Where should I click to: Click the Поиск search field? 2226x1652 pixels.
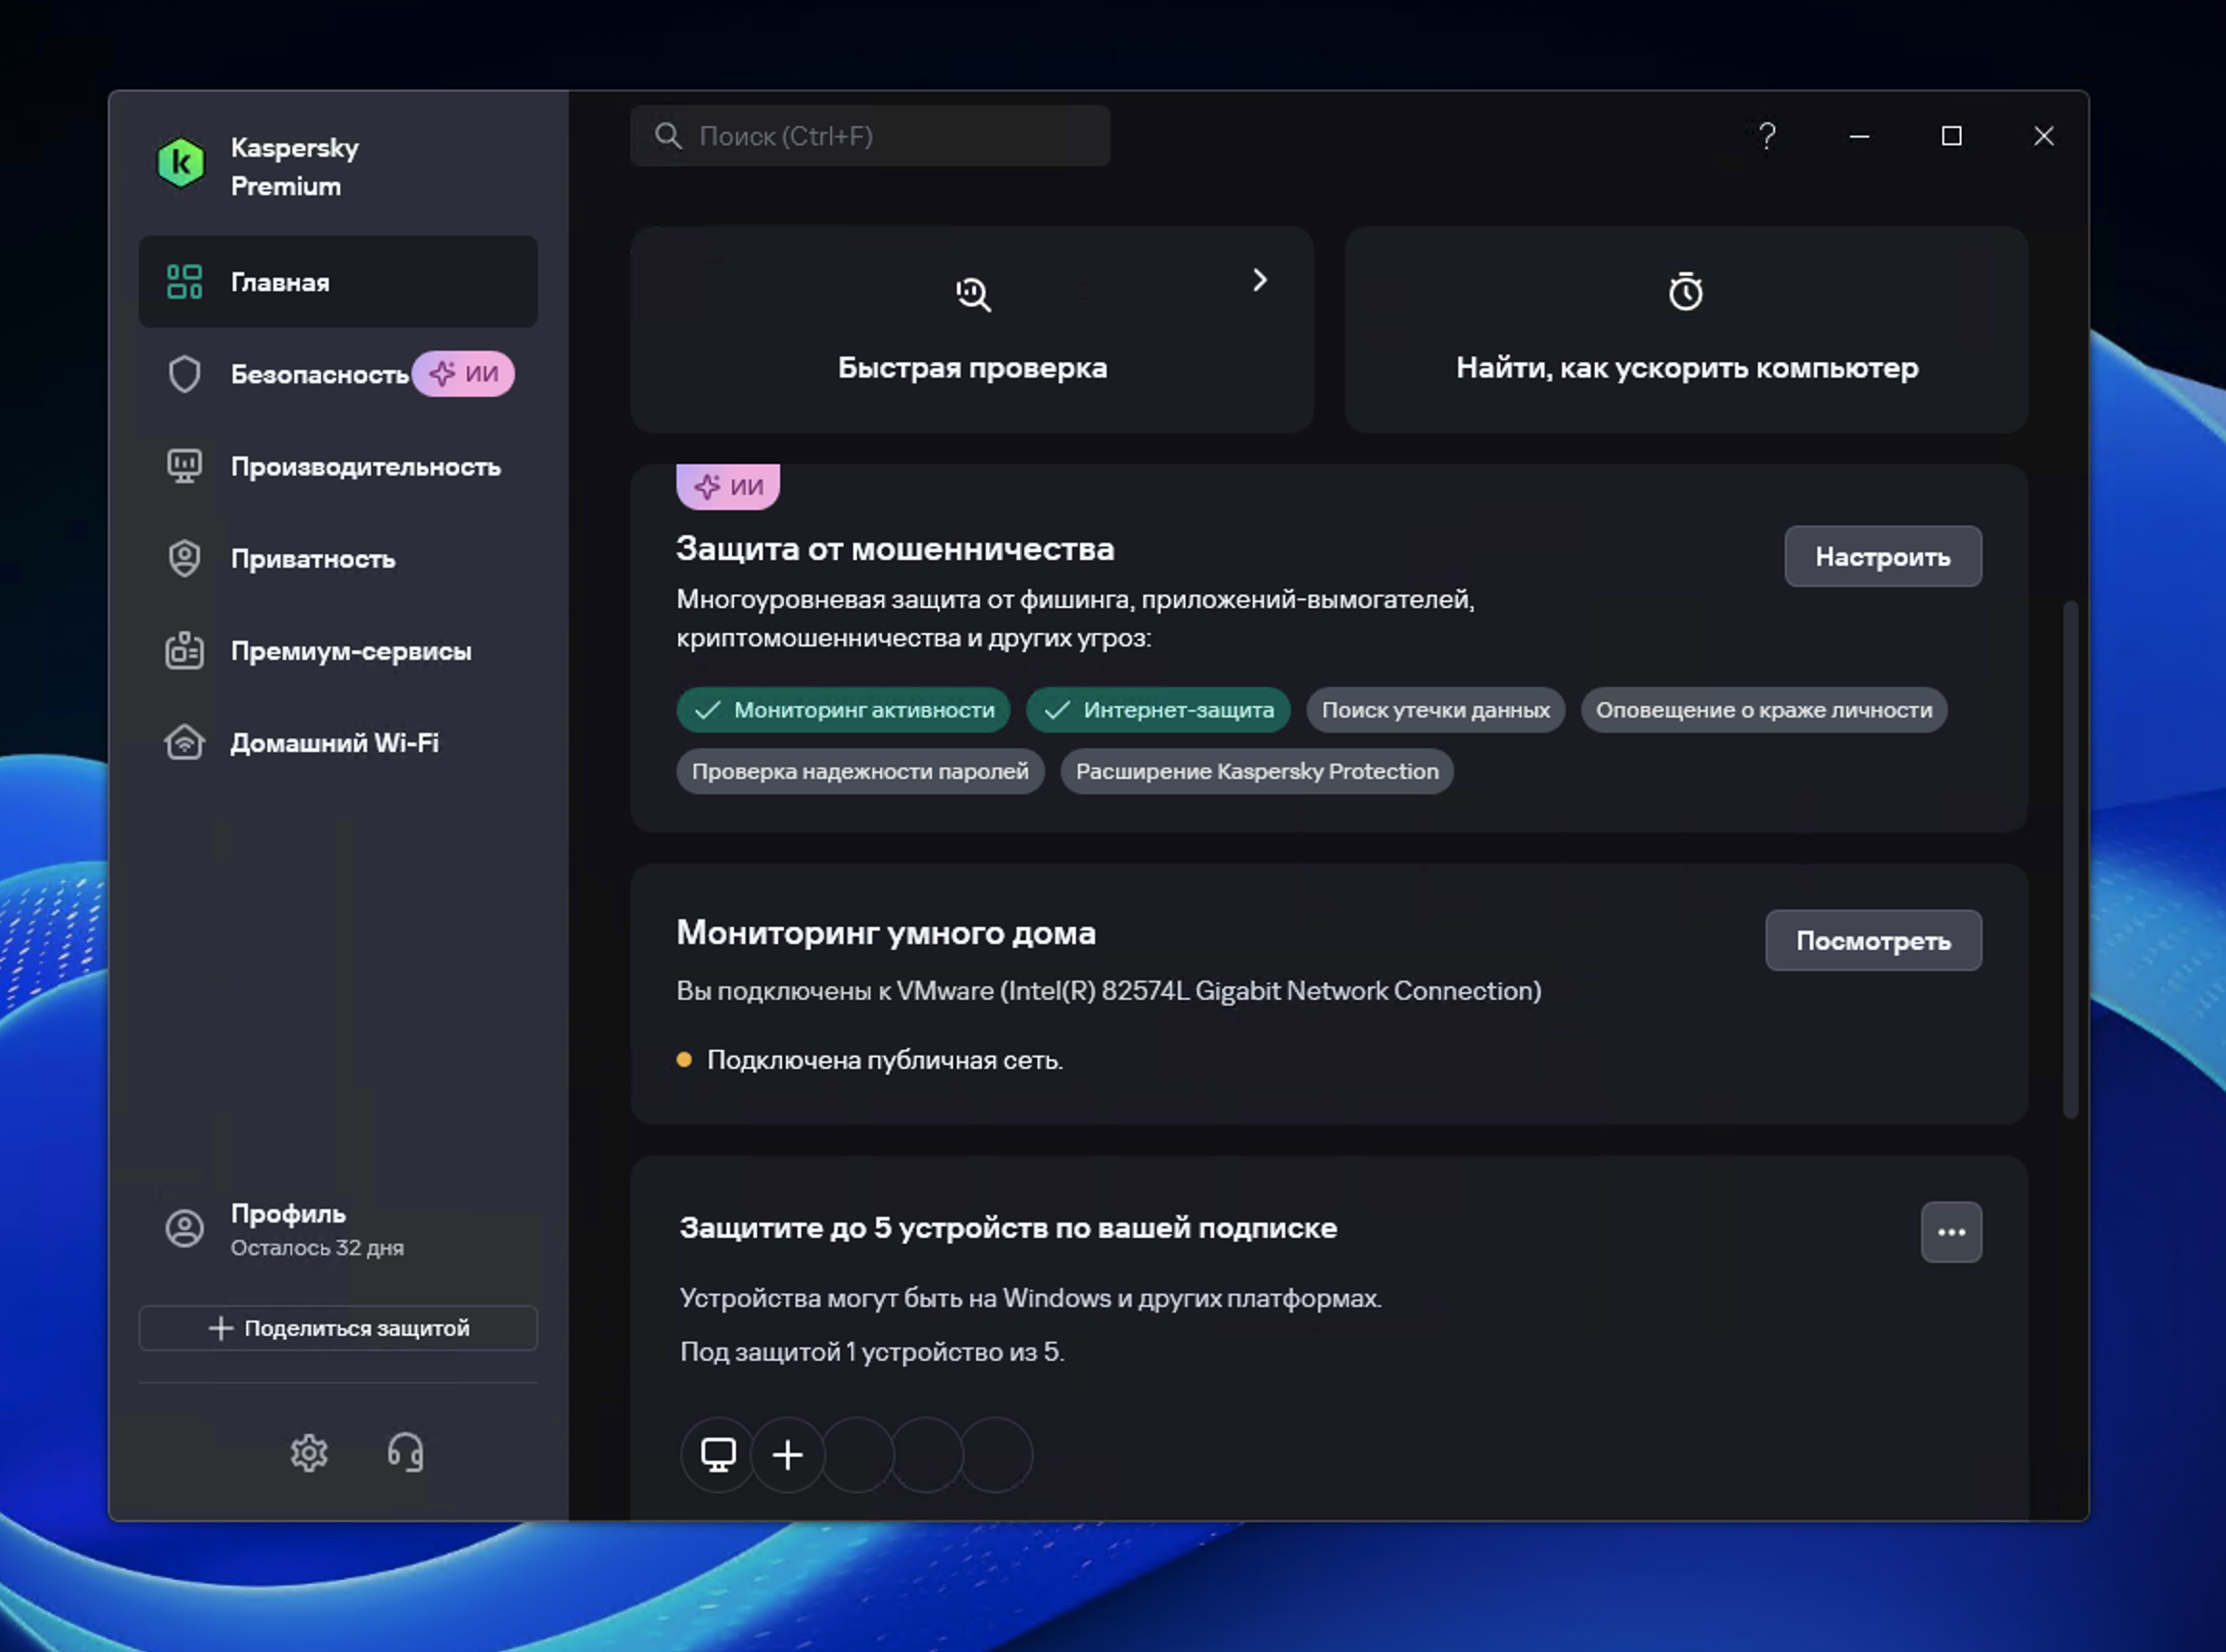click(x=870, y=136)
